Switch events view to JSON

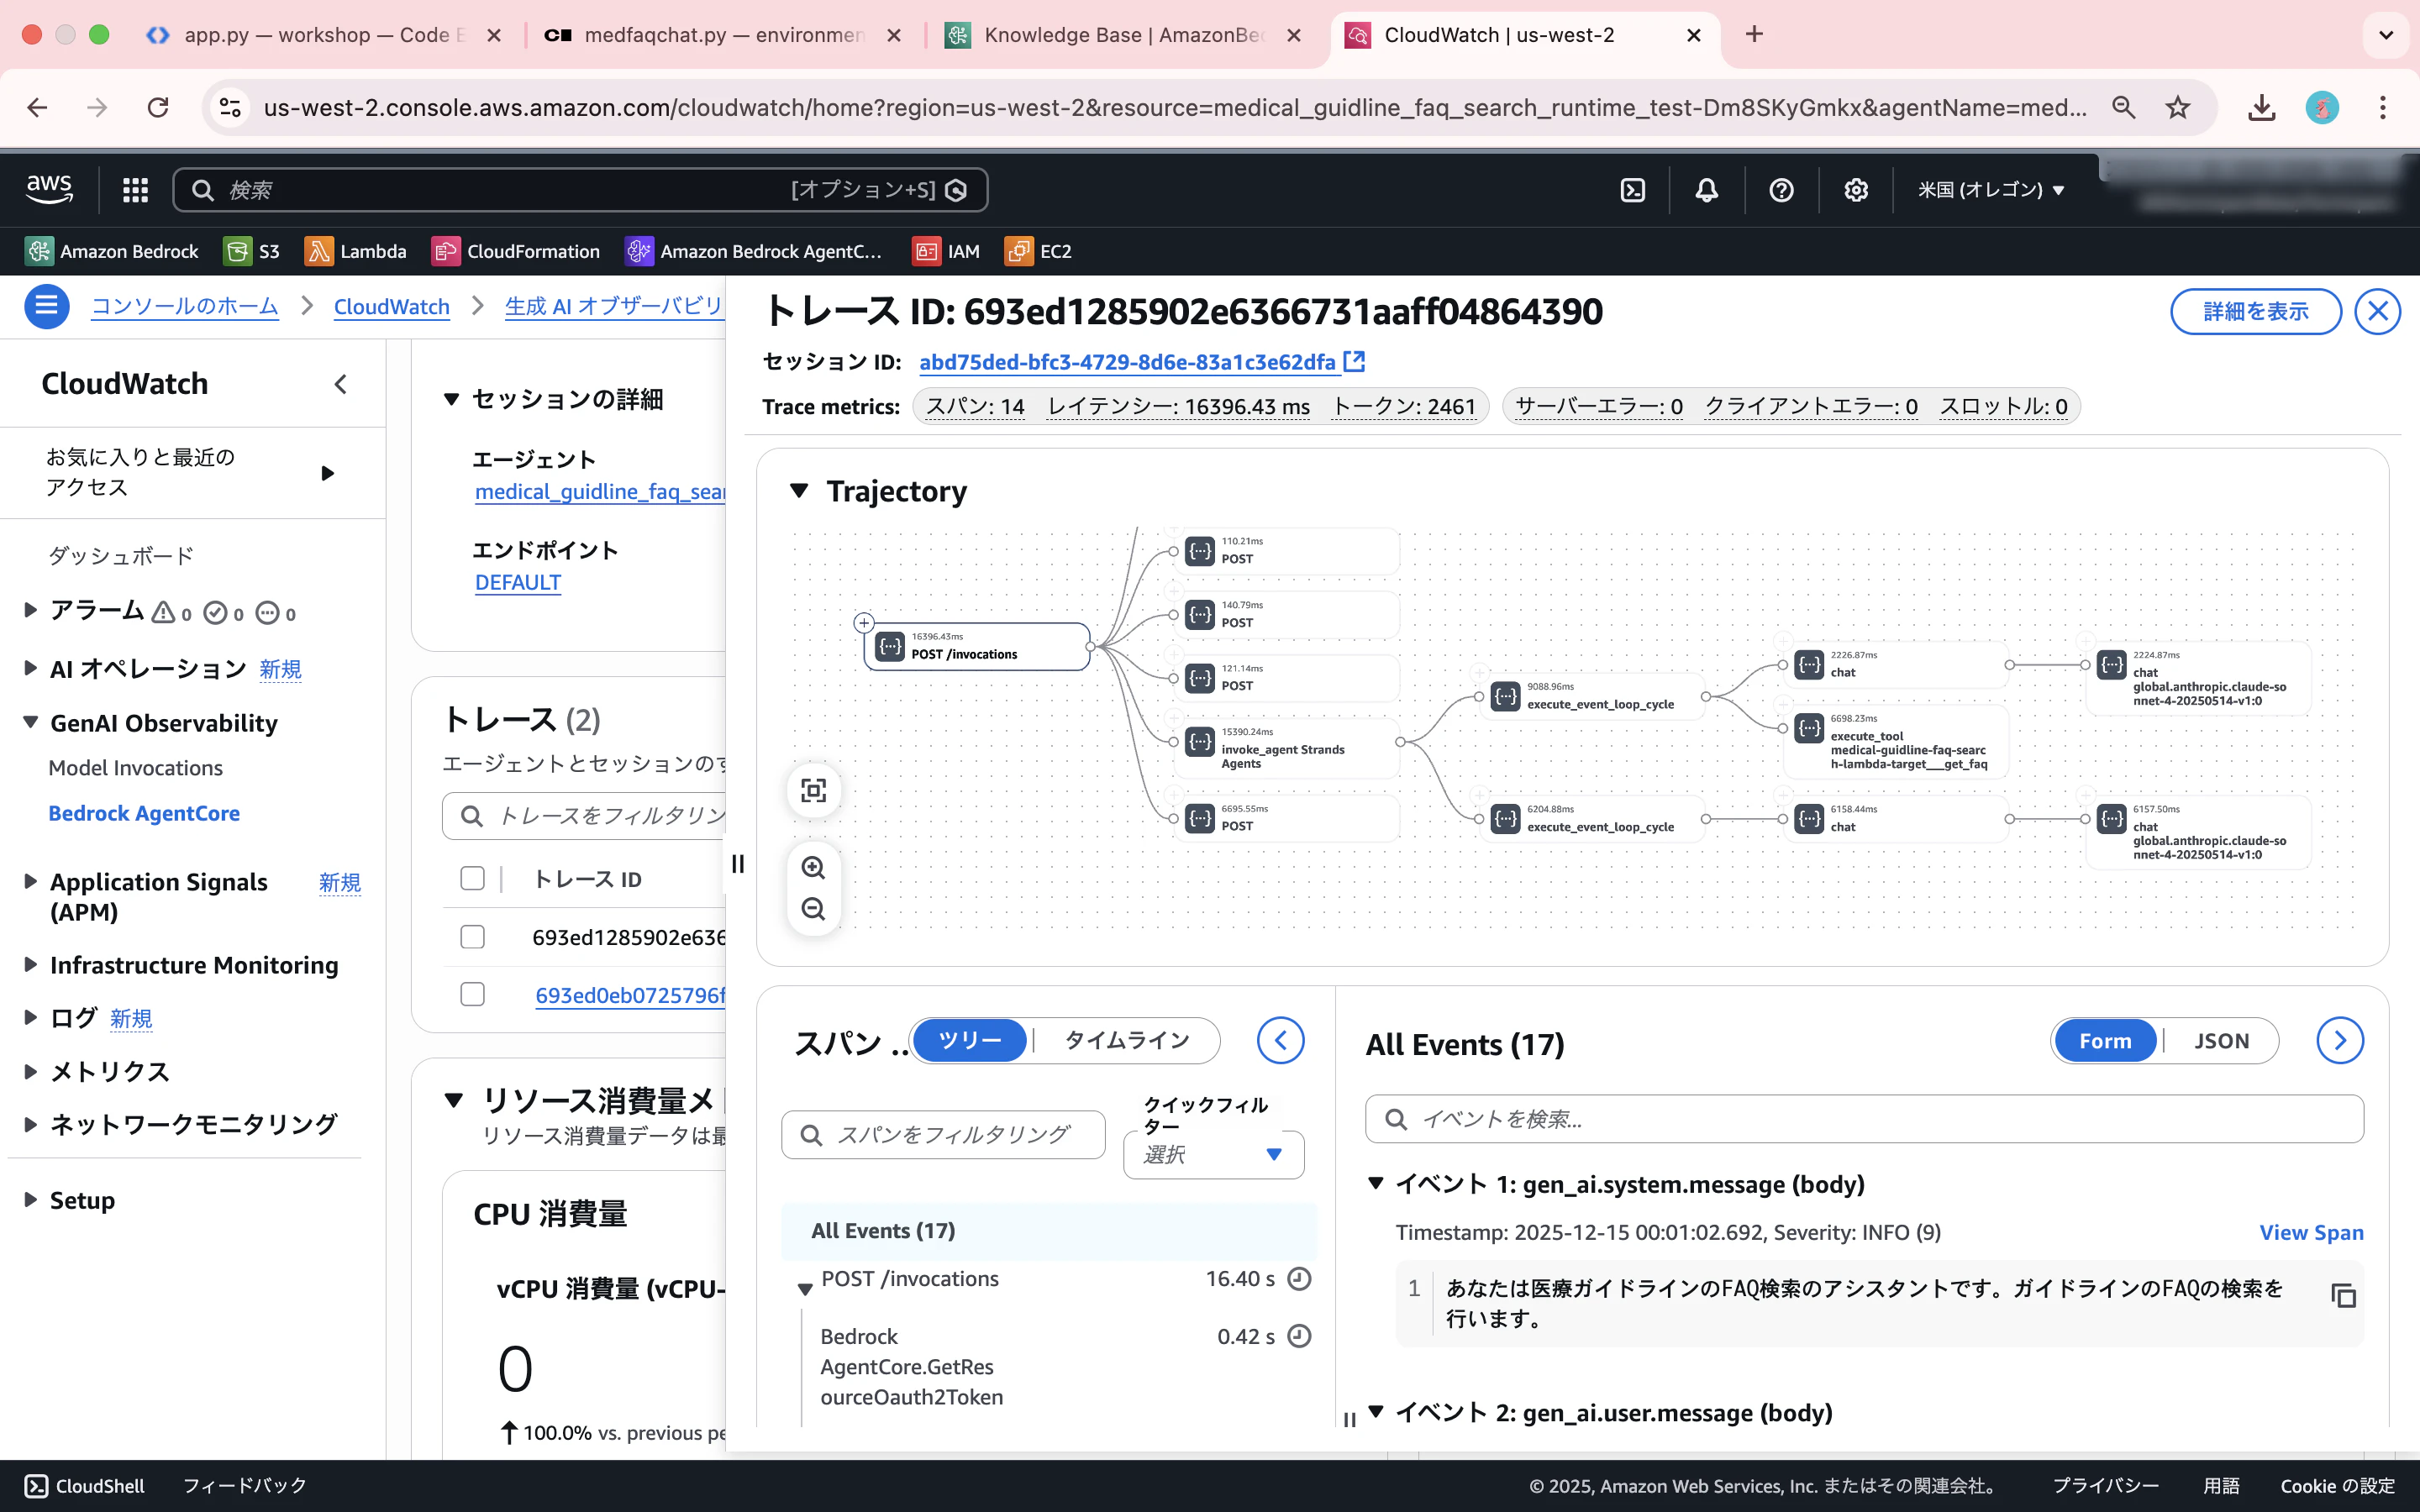(x=2221, y=1041)
